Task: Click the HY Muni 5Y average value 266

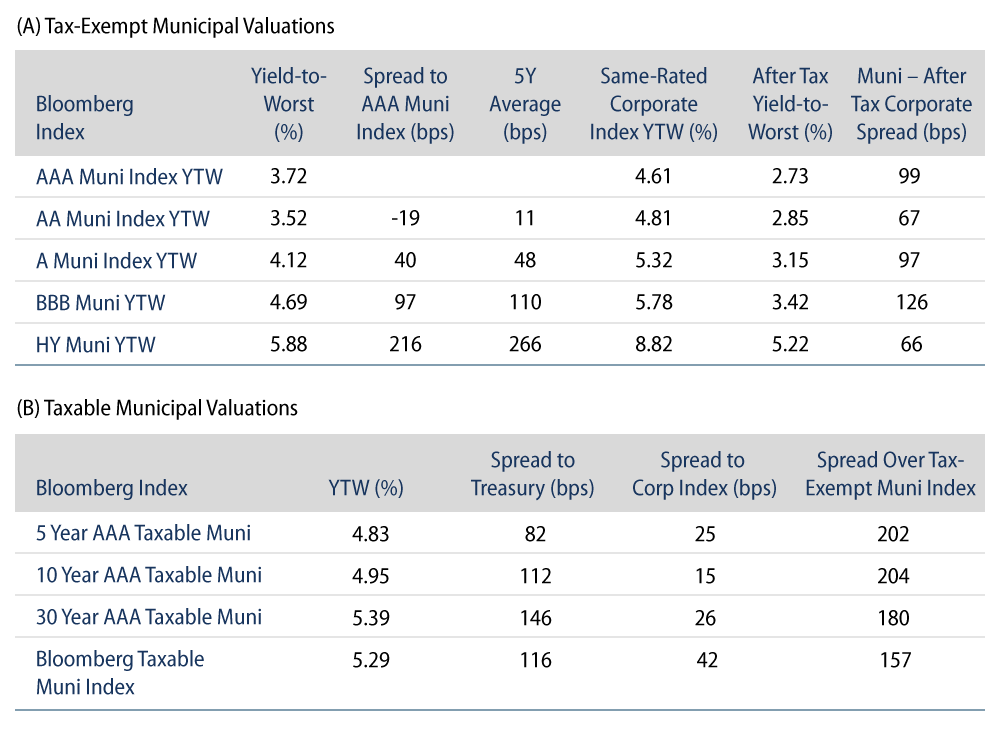Action: (525, 345)
